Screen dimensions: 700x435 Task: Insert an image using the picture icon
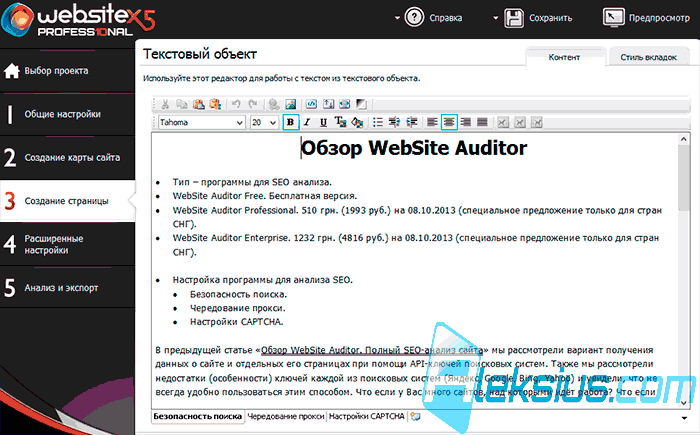coord(291,105)
